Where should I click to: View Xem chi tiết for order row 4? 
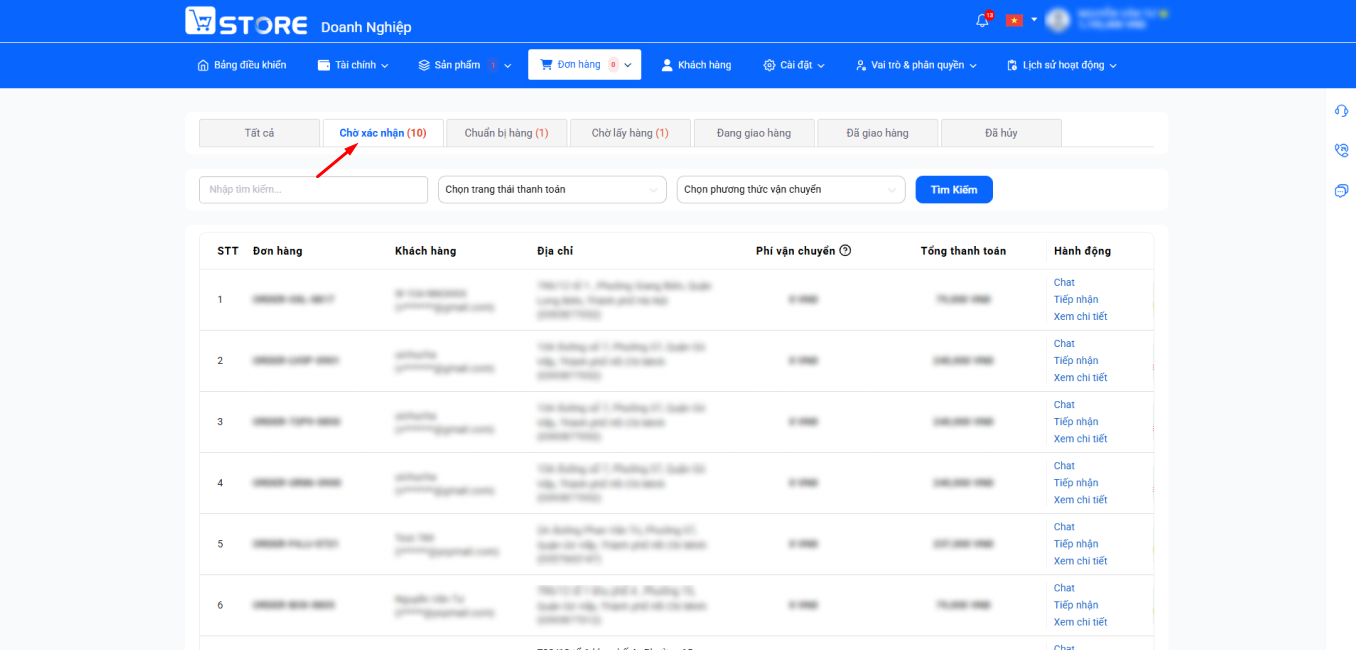point(1081,500)
